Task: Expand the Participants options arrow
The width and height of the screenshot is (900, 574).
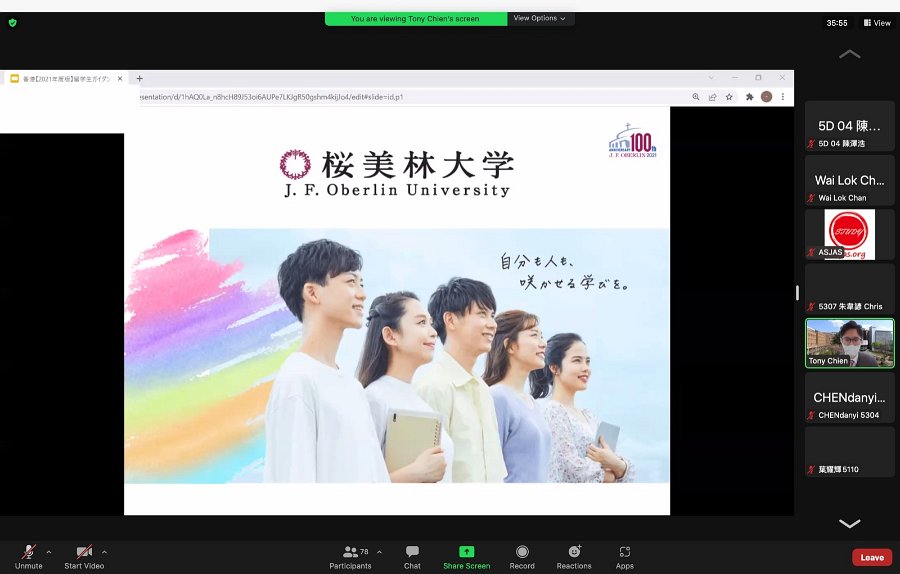Action: click(x=379, y=552)
